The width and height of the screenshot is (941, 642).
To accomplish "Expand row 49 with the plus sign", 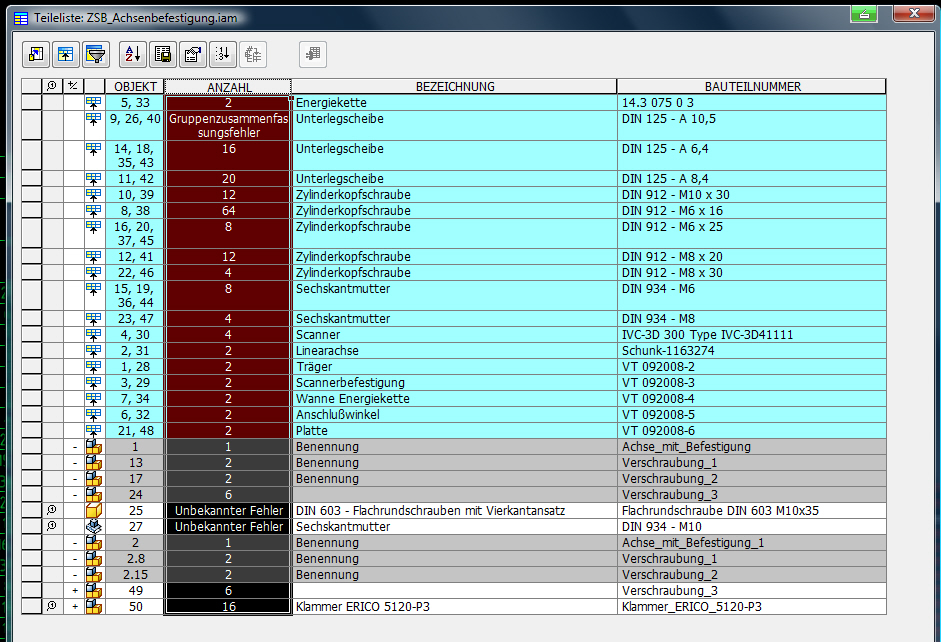I will 74,591.
